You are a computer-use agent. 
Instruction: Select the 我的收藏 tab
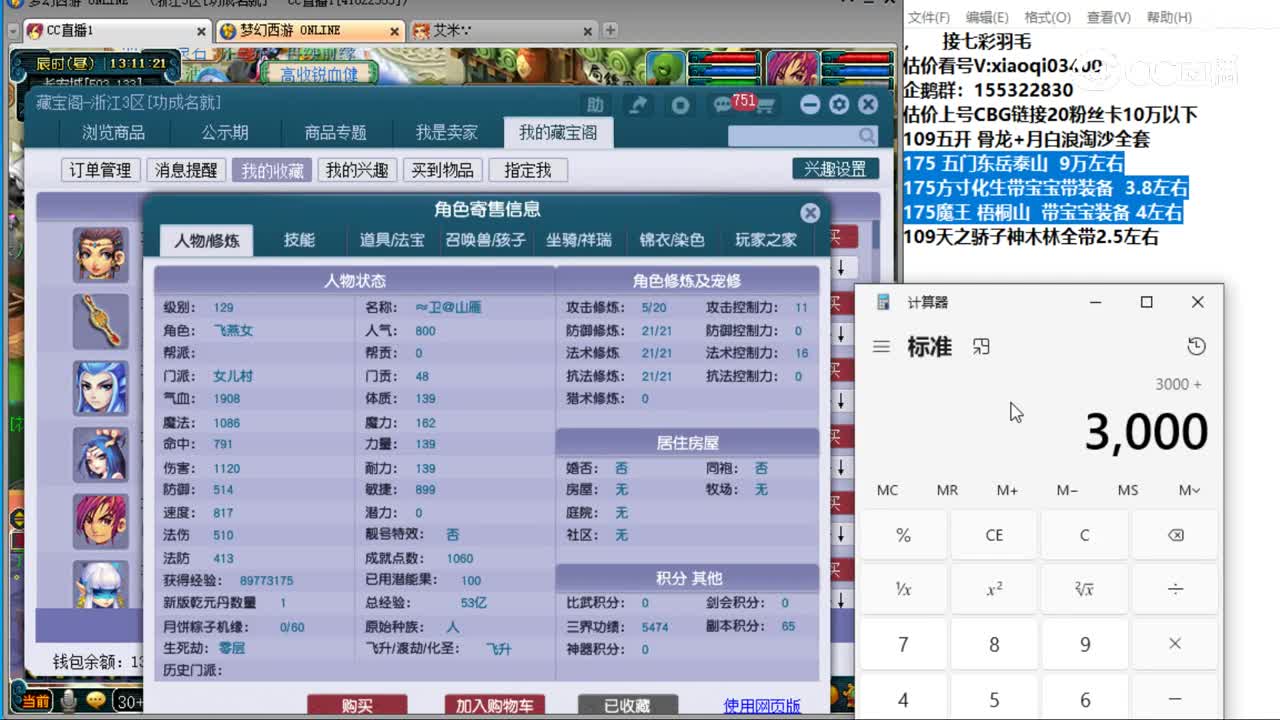(x=270, y=169)
